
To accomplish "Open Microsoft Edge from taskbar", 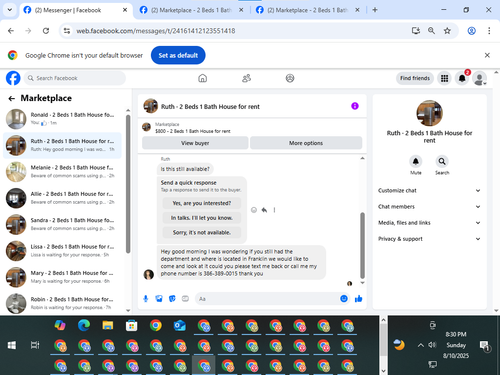I will [84, 326].
